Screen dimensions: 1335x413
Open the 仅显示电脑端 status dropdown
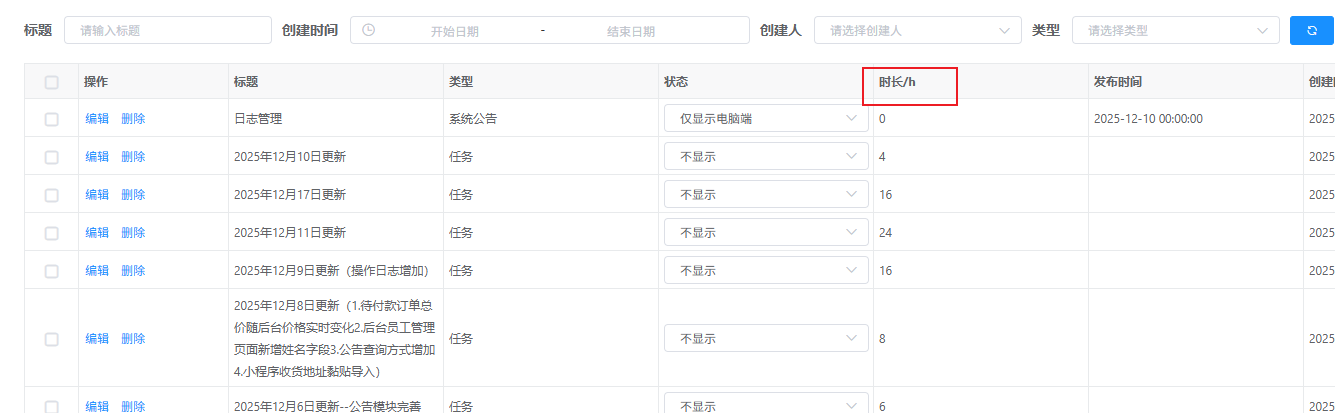tap(765, 119)
